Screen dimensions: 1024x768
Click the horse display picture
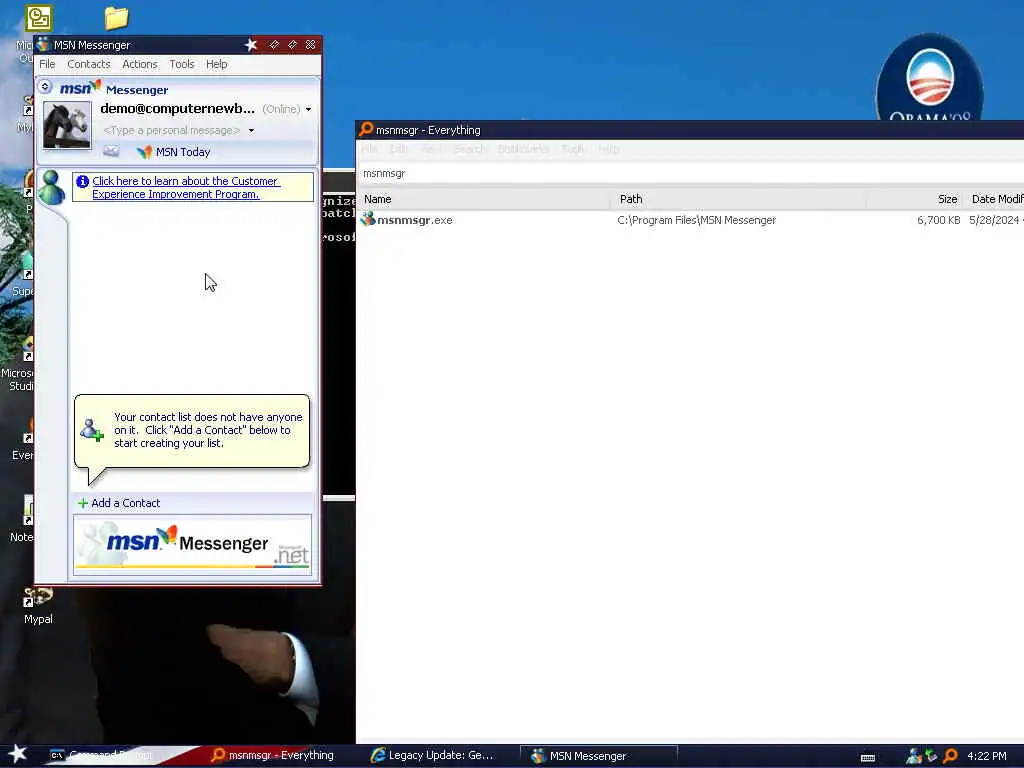[x=67, y=125]
